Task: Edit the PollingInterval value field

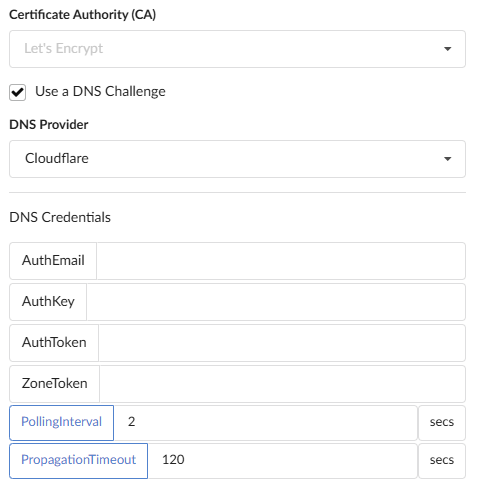Action: (266, 423)
